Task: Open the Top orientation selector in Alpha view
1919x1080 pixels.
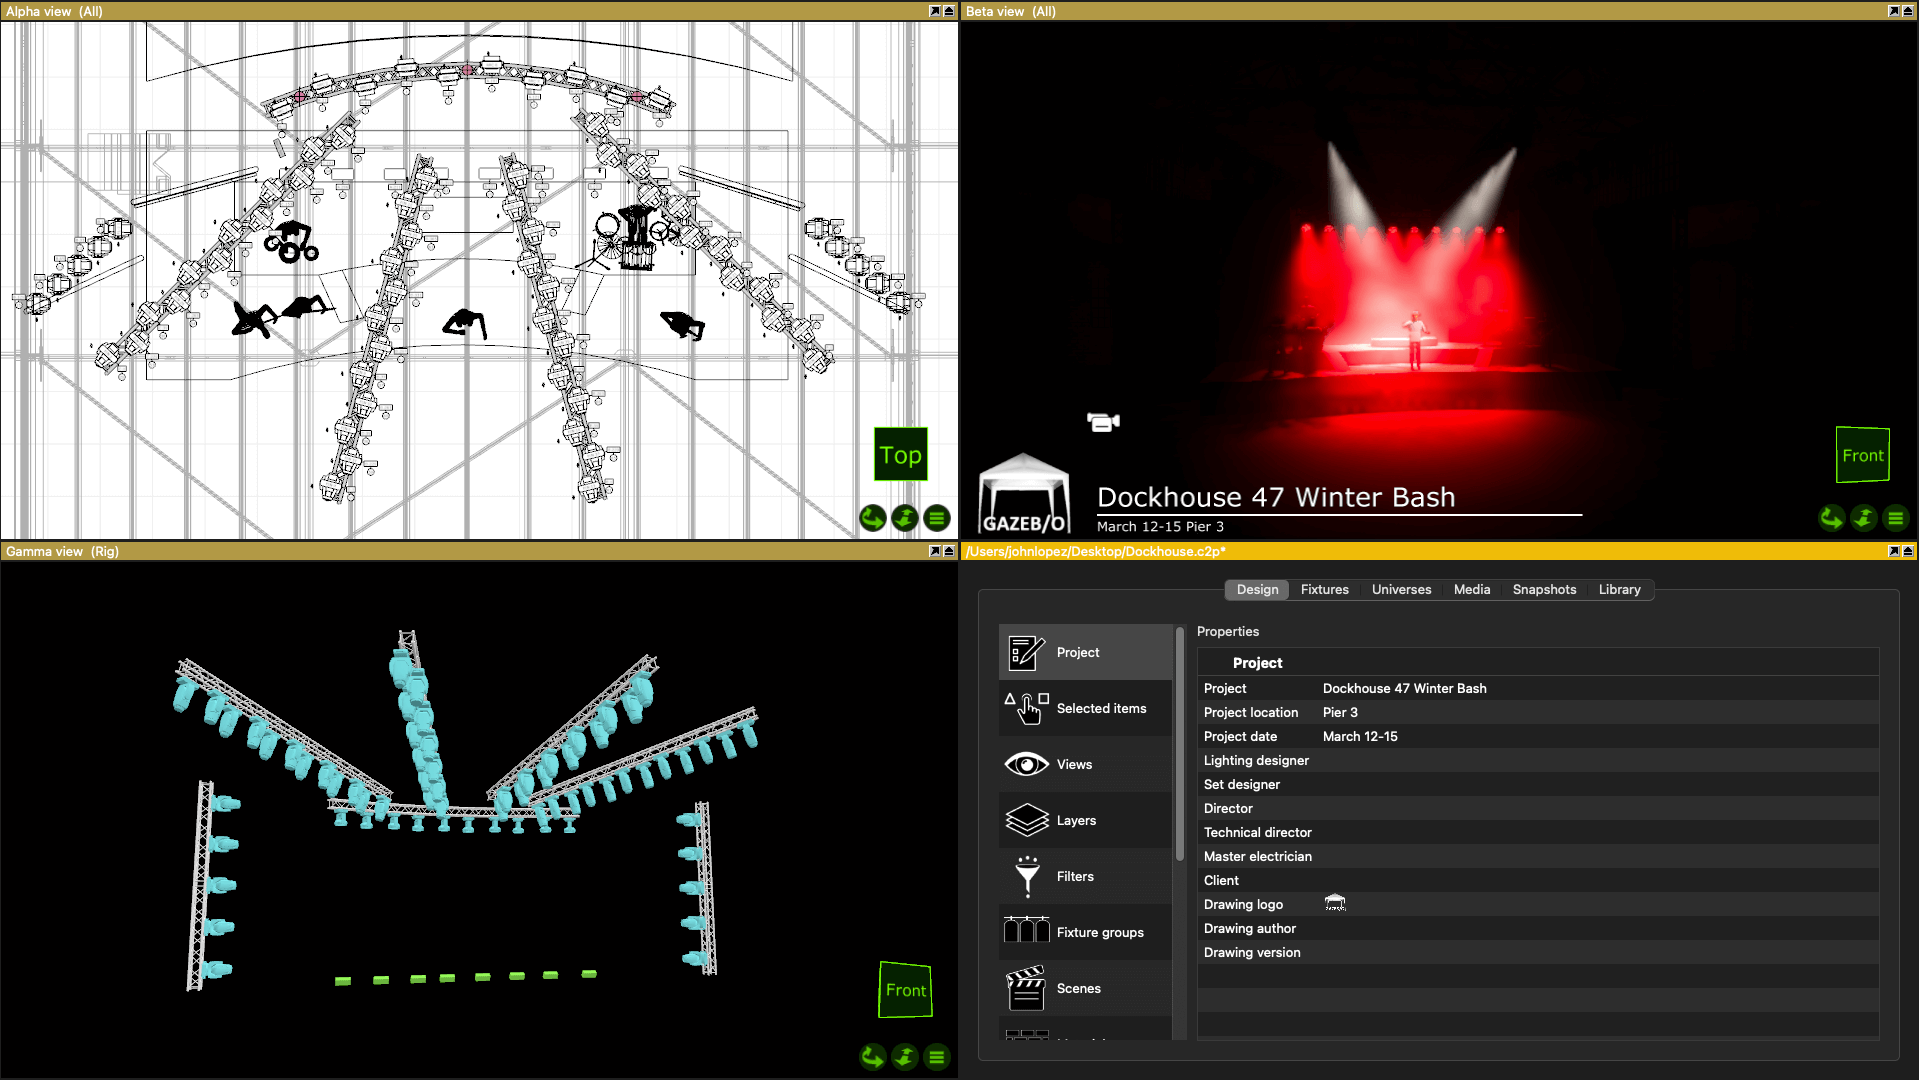Action: 900,455
